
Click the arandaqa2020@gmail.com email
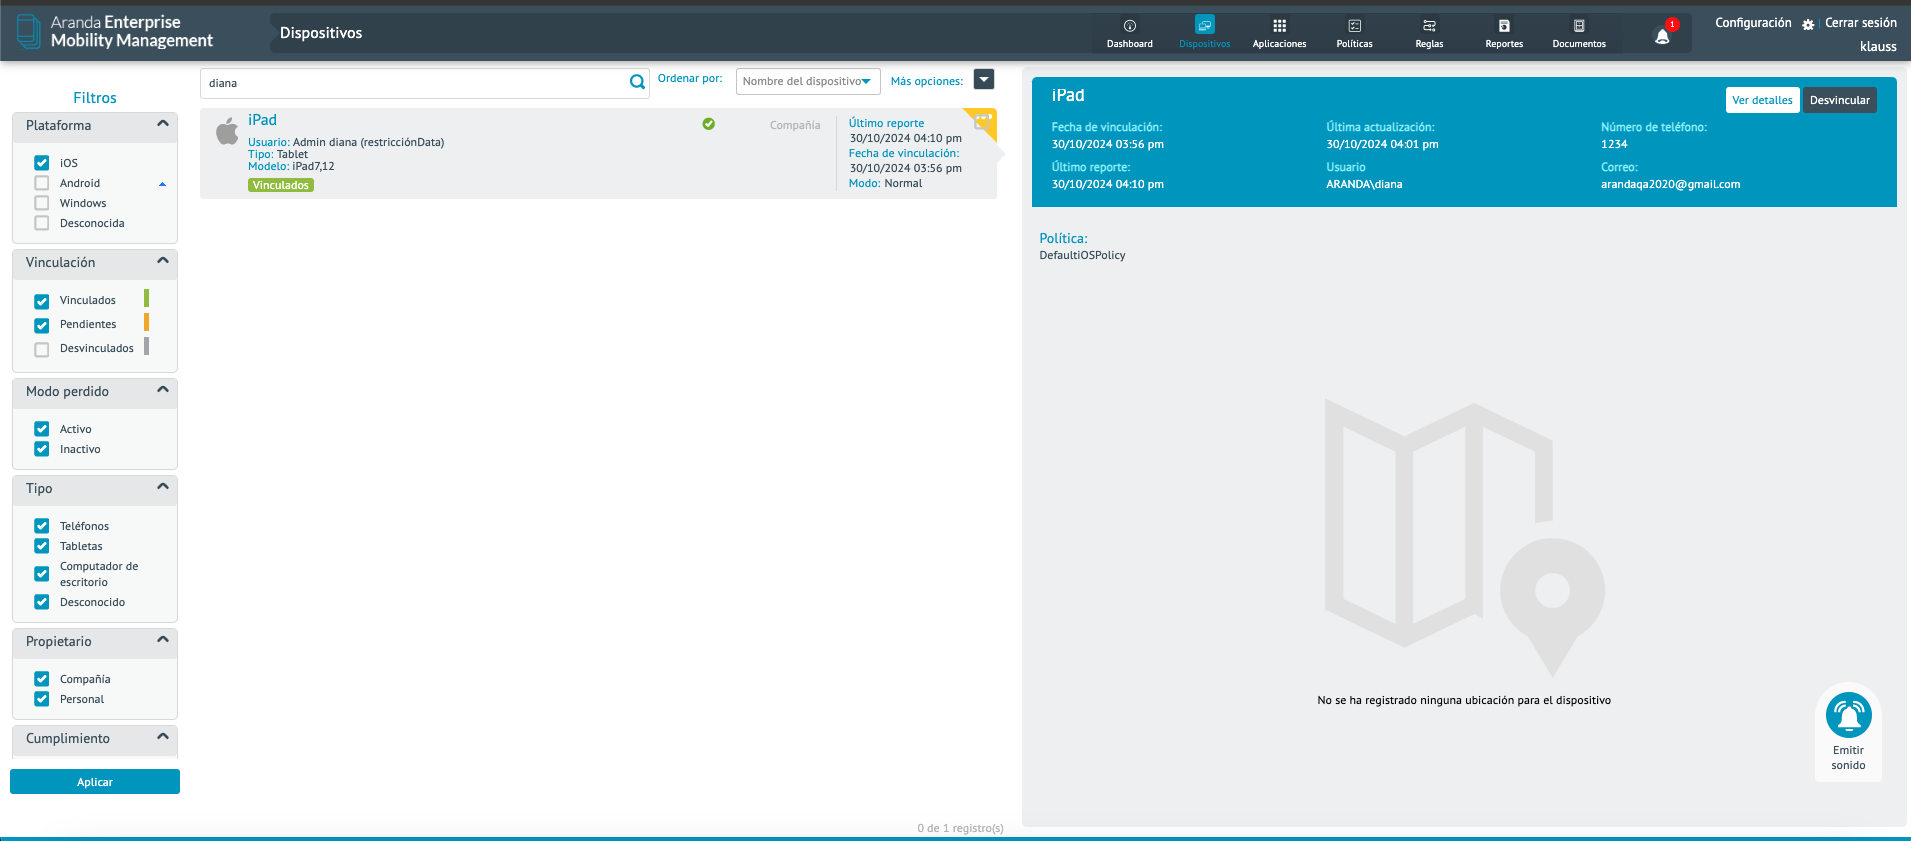tap(1670, 184)
